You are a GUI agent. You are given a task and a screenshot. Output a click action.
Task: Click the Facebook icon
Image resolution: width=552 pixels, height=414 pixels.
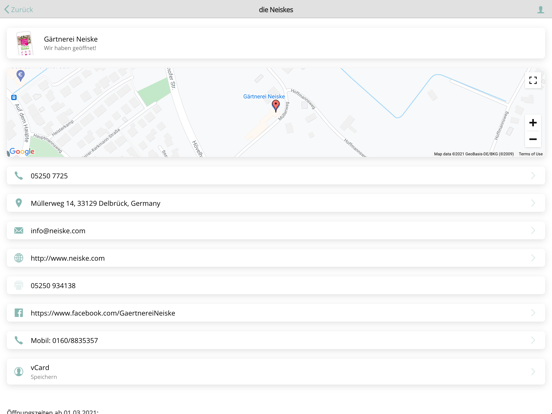click(x=19, y=313)
